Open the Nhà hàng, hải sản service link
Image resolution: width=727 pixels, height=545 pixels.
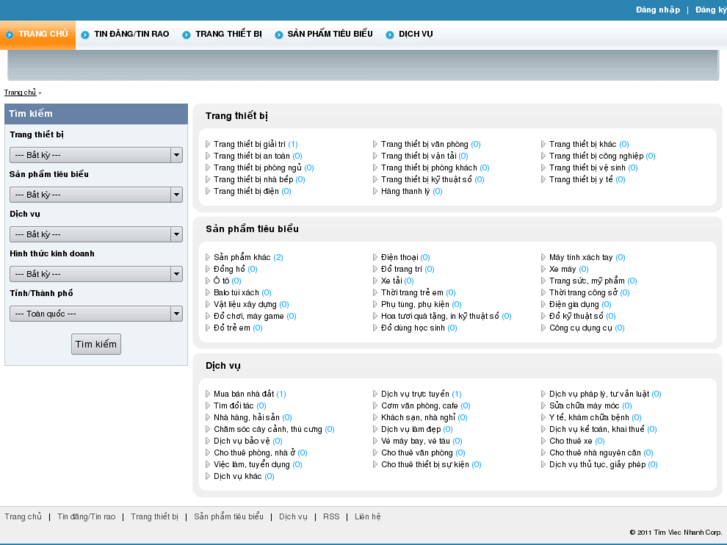tap(246, 417)
